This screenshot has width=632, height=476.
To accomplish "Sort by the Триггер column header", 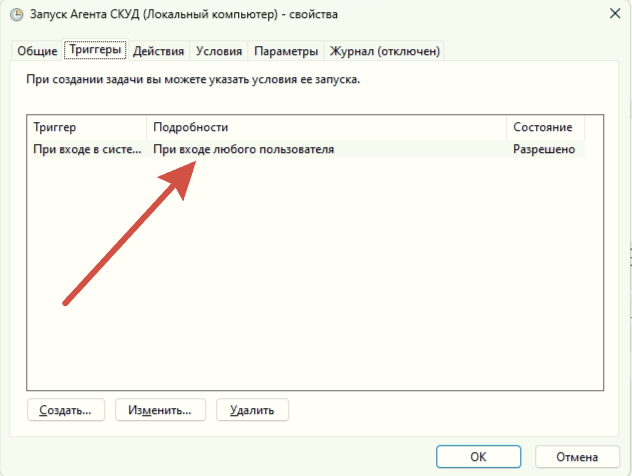I will click(87, 127).
